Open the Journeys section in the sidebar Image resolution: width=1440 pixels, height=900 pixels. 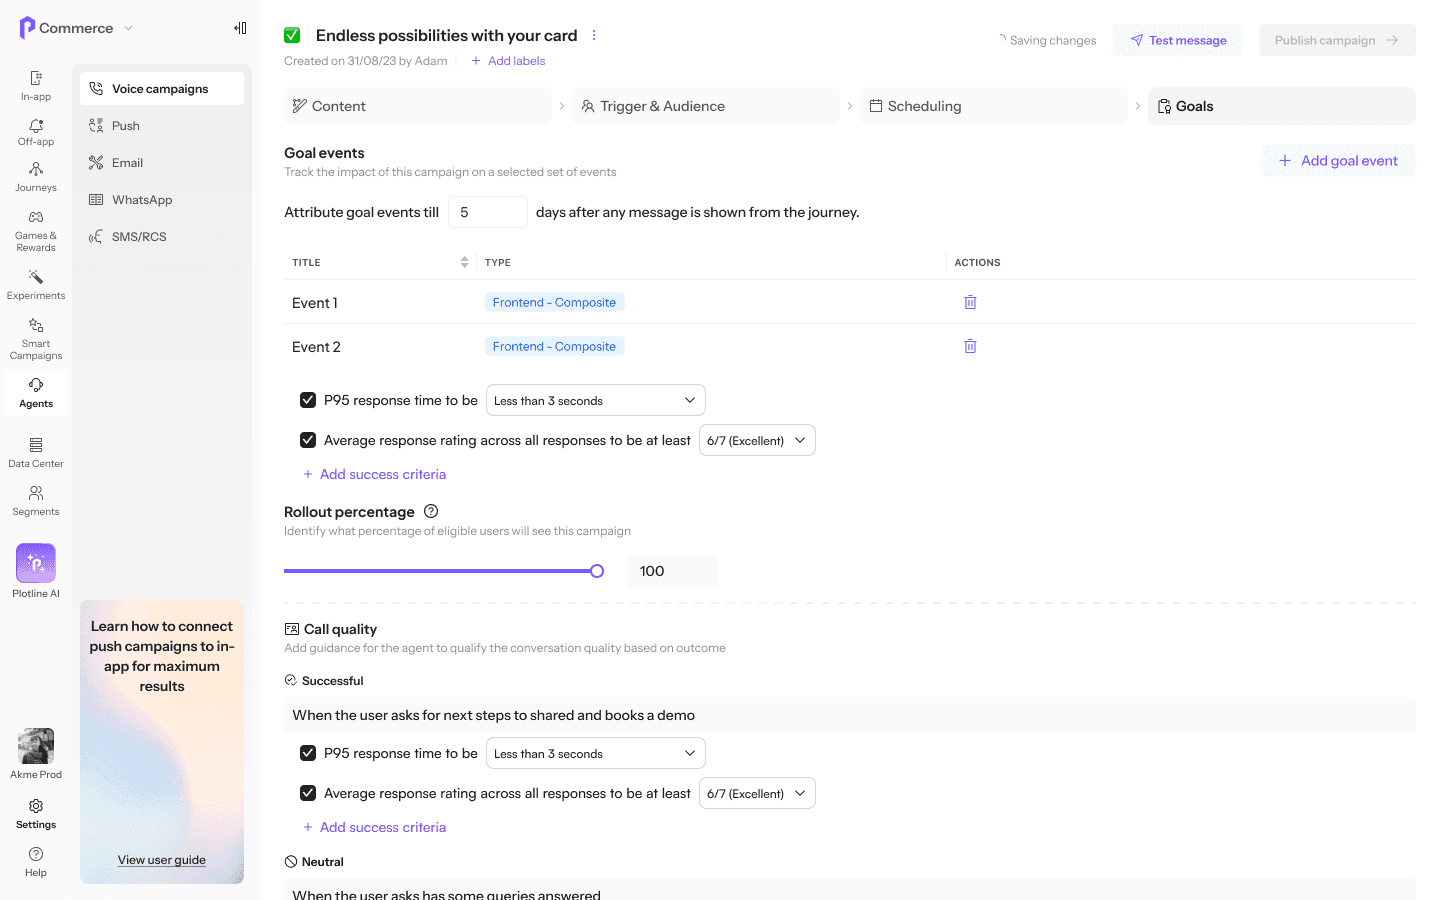coord(36,177)
